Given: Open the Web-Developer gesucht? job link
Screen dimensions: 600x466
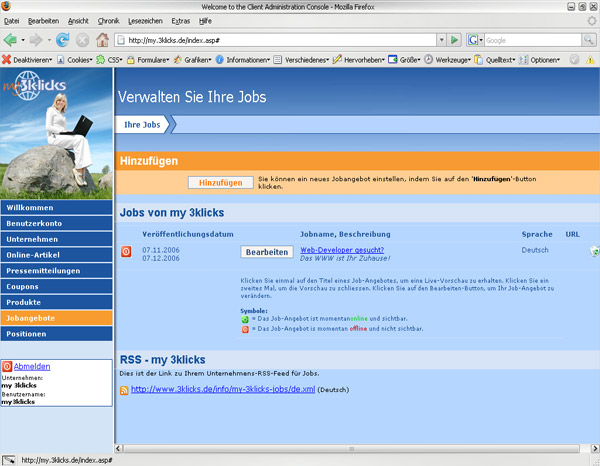Looking at the screenshot, I should [x=342, y=250].
